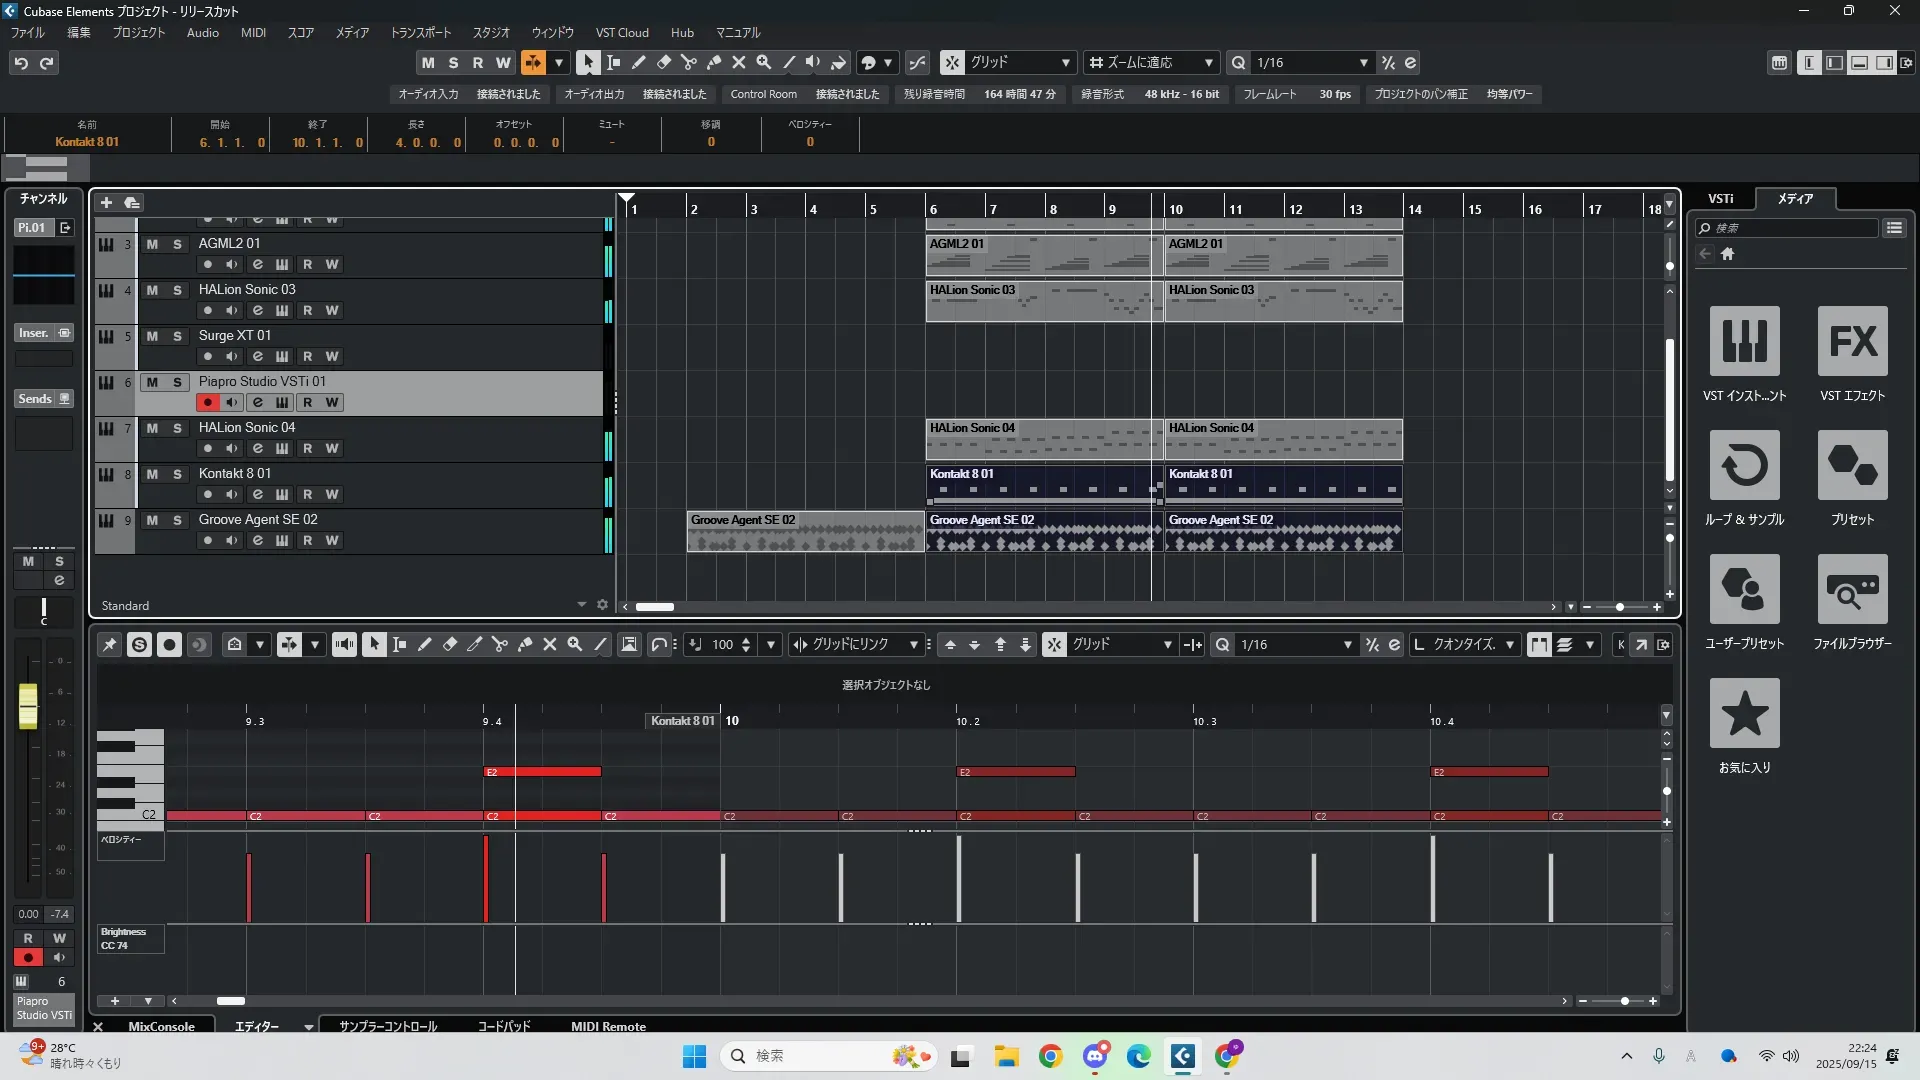Viewport: 1920px width, 1080px height.
Task: Solo the Groove Agent SE 02 track
Action: (177, 520)
